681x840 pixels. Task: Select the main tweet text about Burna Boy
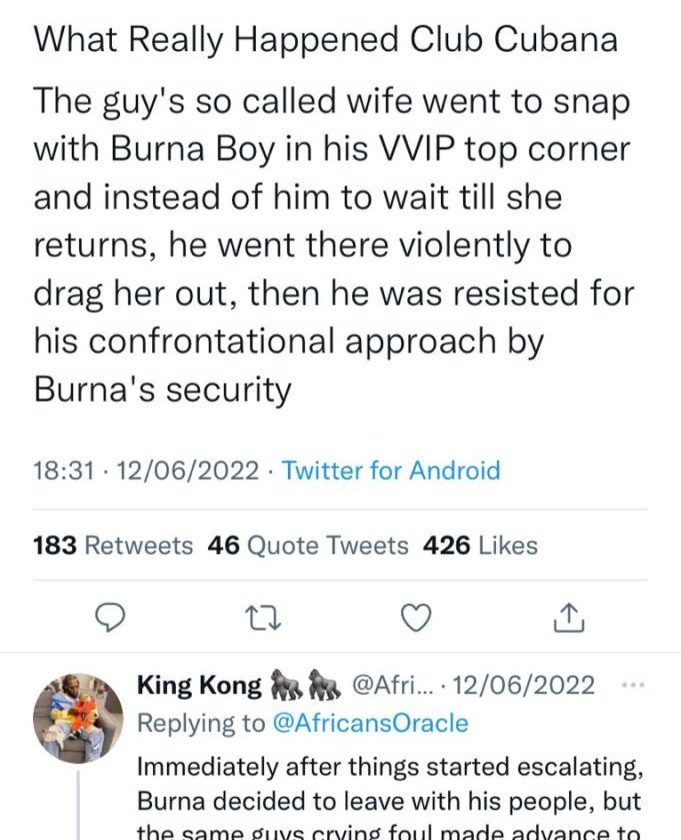click(x=332, y=245)
